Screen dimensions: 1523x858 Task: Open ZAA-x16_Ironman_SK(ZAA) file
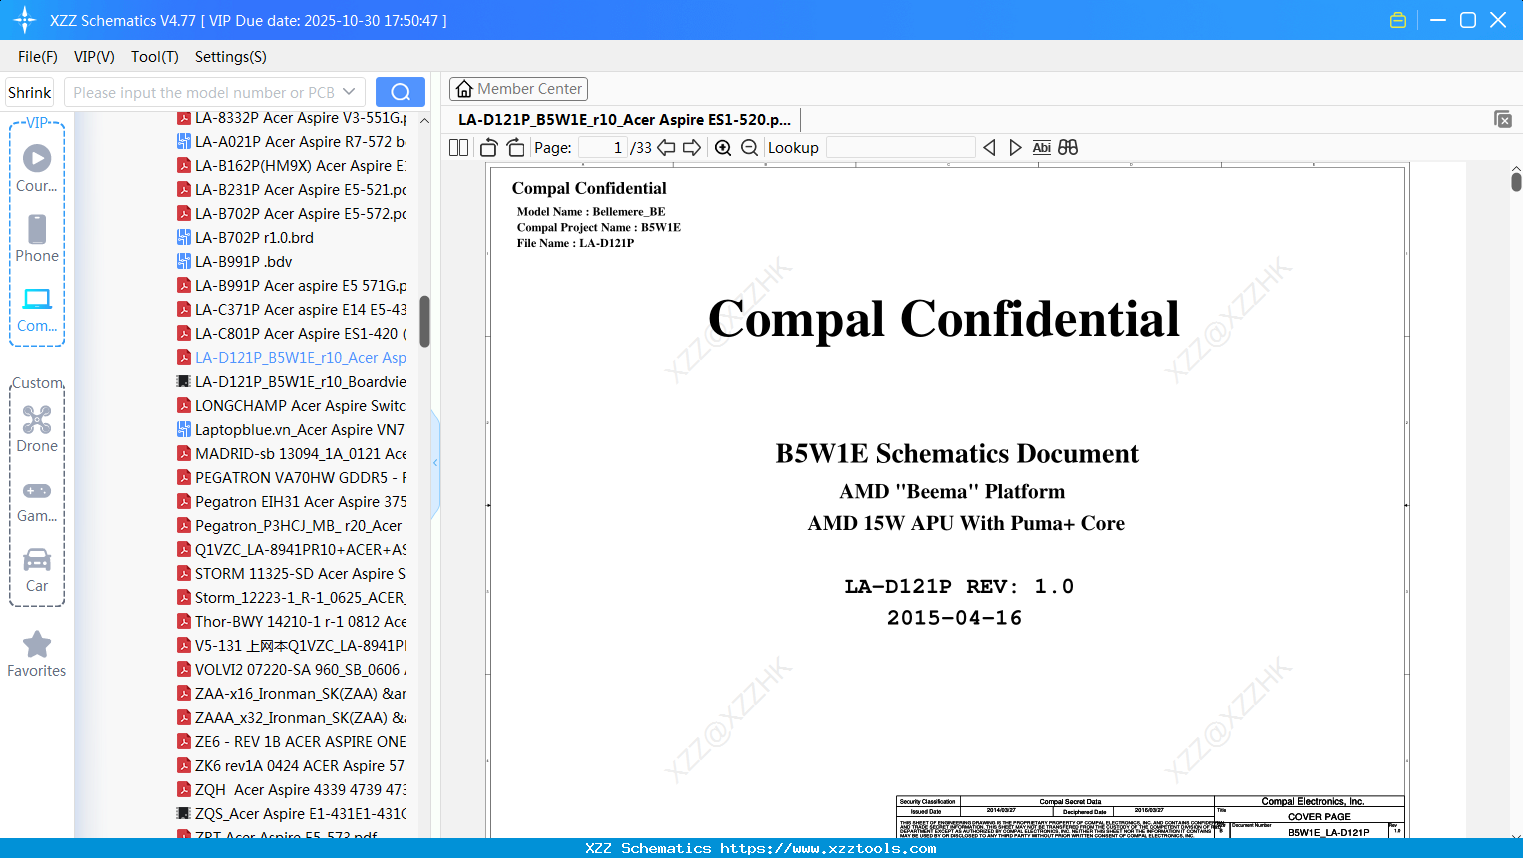(300, 694)
